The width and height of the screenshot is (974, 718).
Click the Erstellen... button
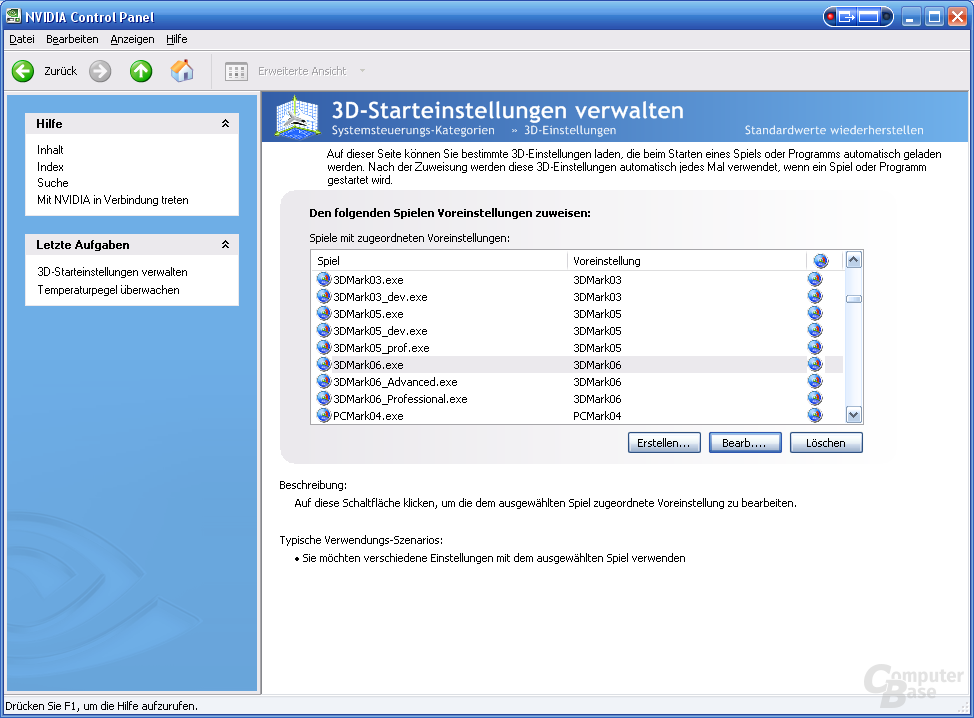(664, 443)
